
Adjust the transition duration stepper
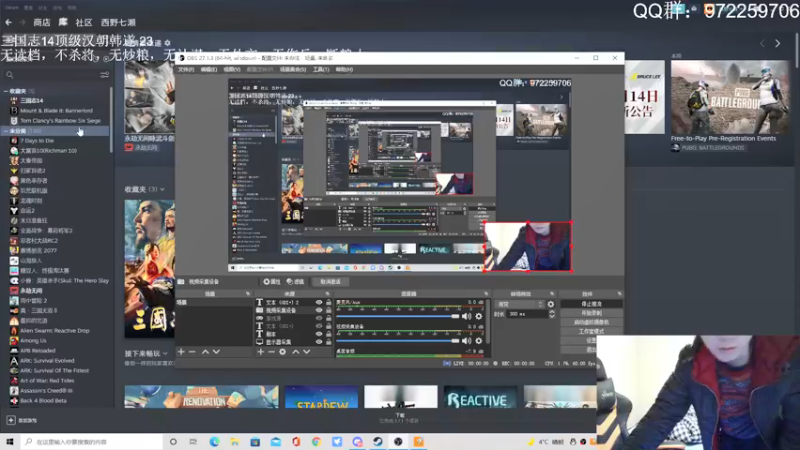(x=552, y=314)
